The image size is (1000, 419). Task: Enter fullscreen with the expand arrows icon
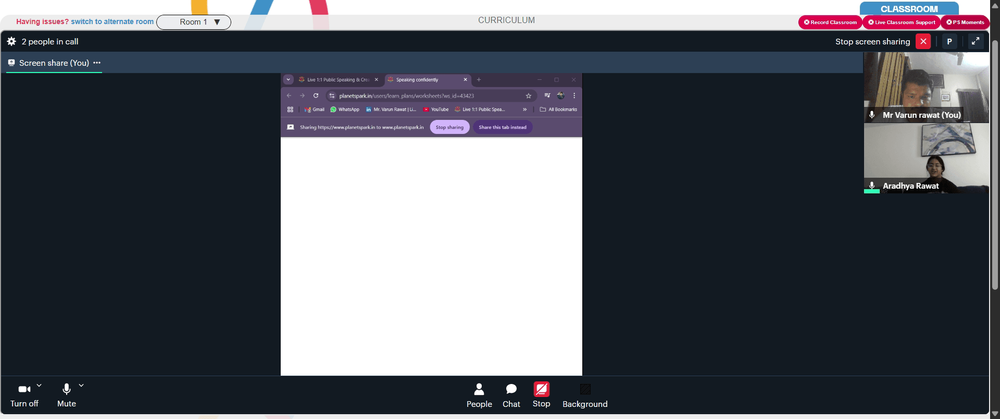pos(975,41)
